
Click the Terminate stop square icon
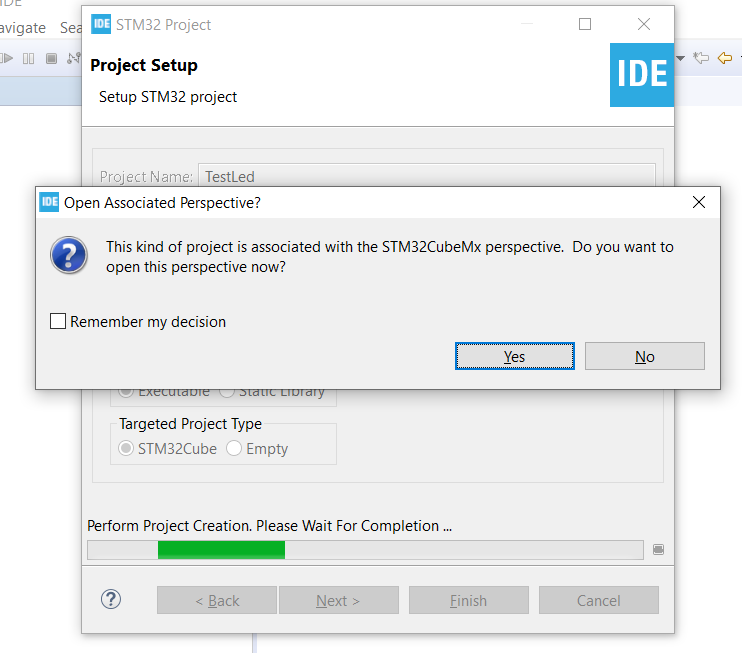pyautogui.click(x=51, y=59)
